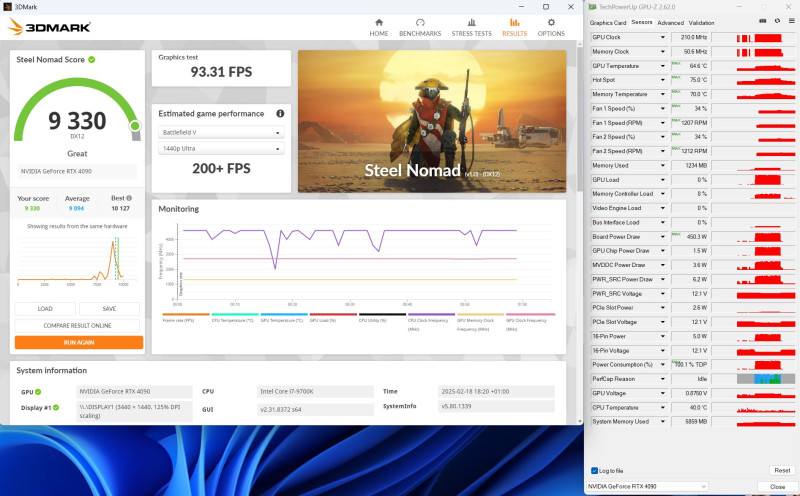Toggle the CPU Utility black legend swatch
800x496 pixels.
pos(382,314)
